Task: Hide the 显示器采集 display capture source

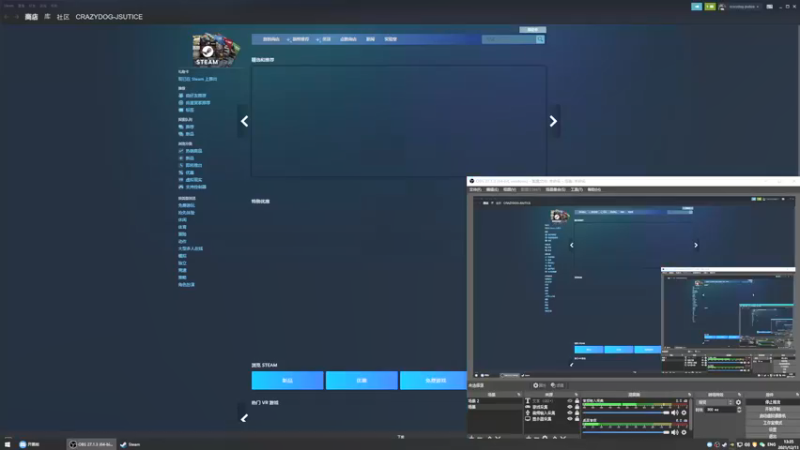Action: 570,419
